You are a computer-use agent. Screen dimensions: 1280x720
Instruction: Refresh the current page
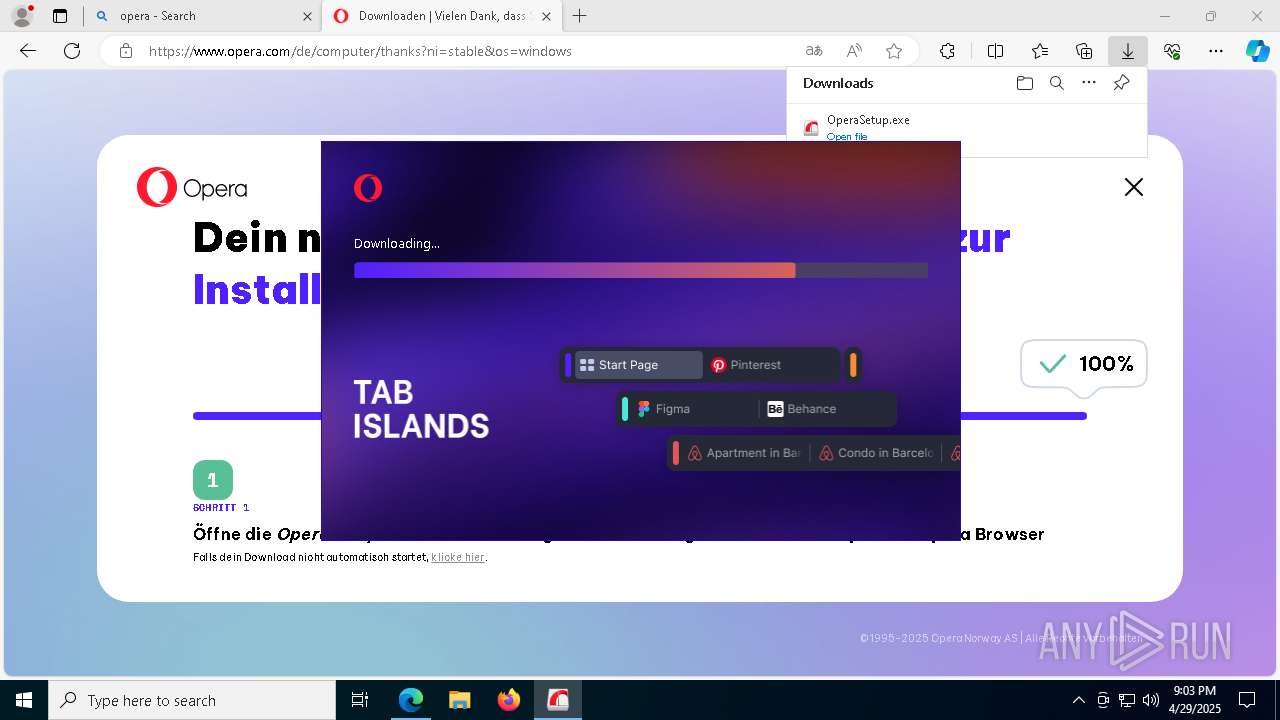(72, 51)
